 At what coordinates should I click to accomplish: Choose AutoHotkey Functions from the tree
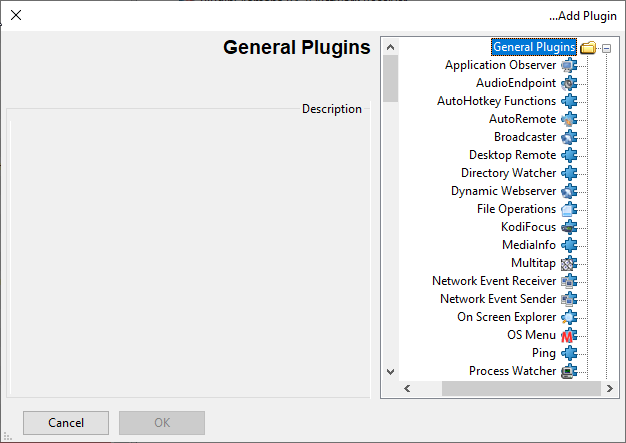497,101
